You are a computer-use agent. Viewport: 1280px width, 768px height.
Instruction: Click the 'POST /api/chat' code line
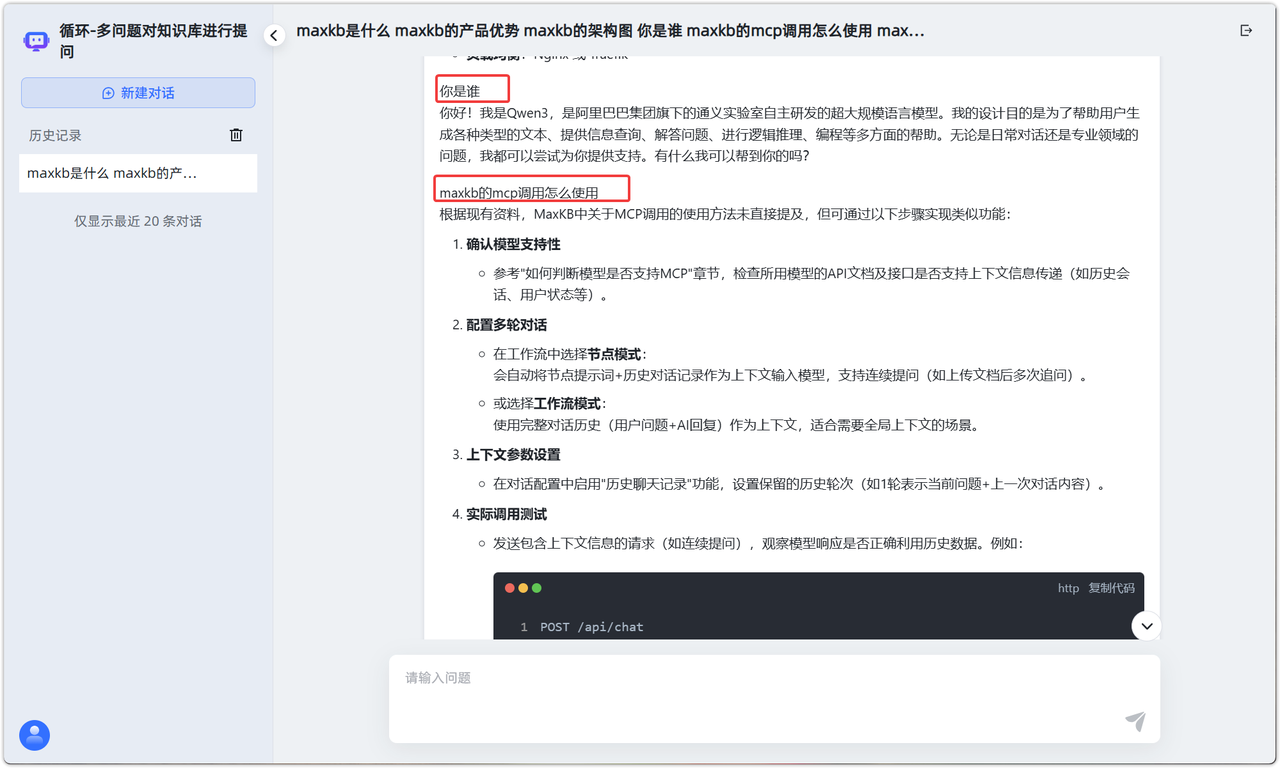591,627
